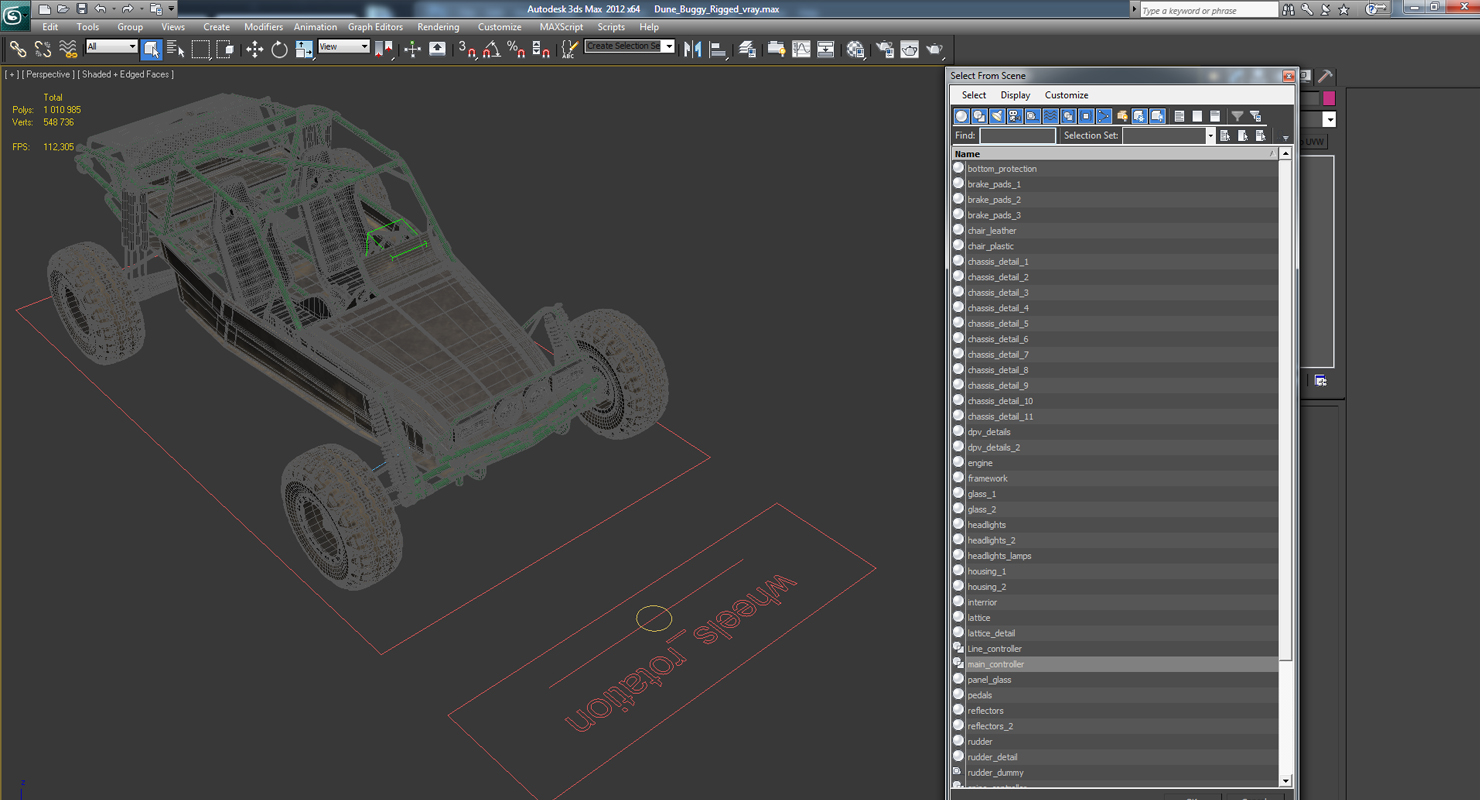Toggle Percent Snap icon
Viewport: 1480px width, 800px height.
click(x=516, y=49)
